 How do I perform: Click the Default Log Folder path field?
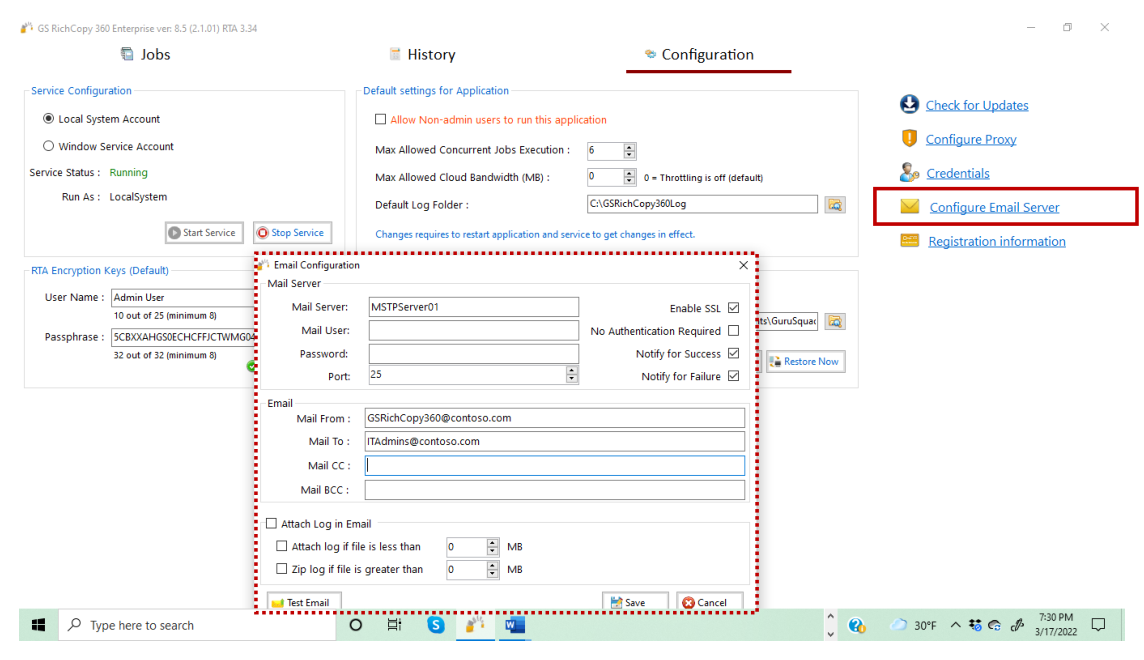pos(702,204)
